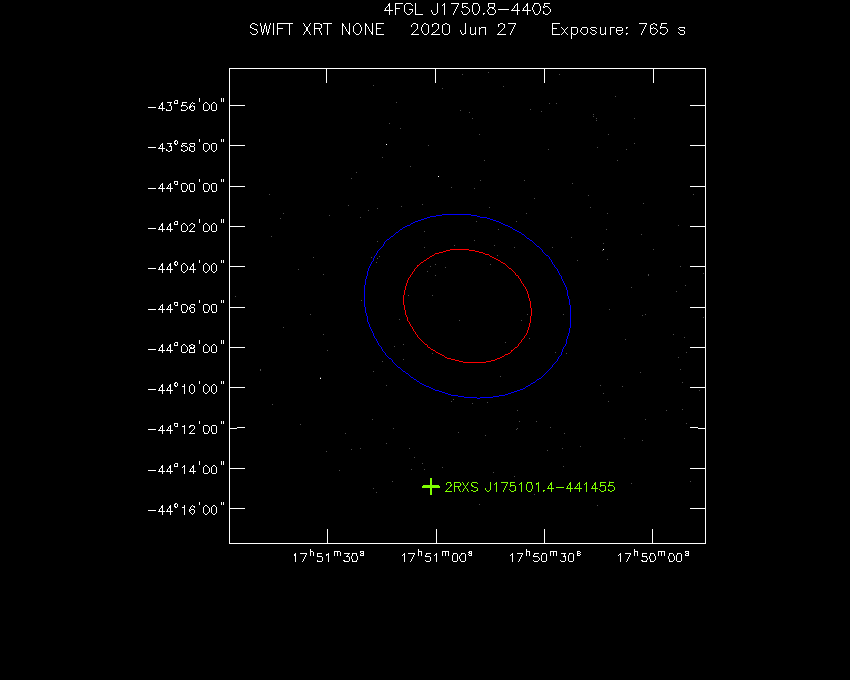850x680 pixels.
Task: Click declination label -44°16'00"
Action: pos(186,510)
